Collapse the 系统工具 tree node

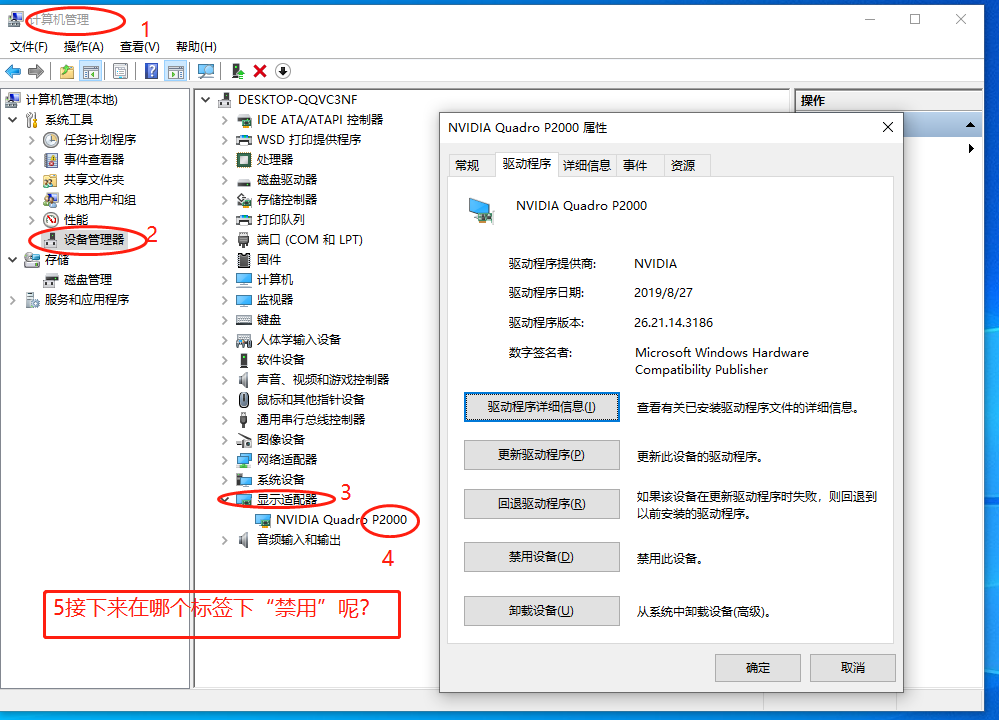click(13, 120)
